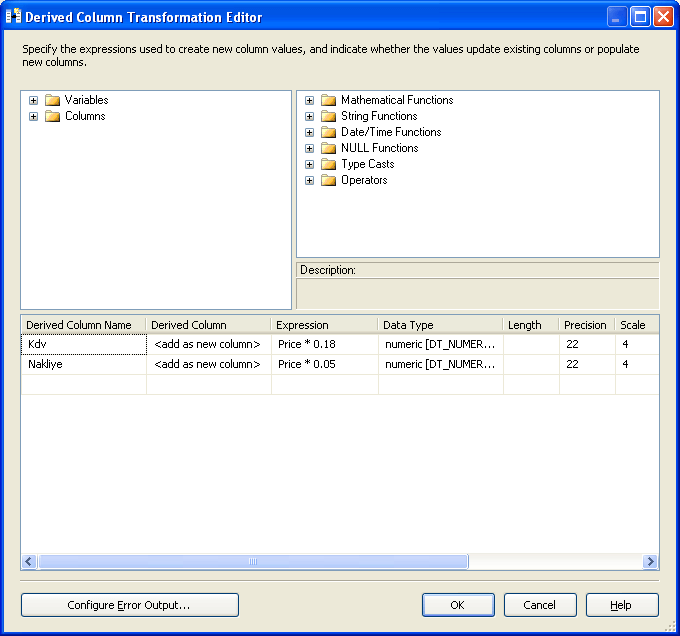Expand the Mathematical Functions node
Image resolution: width=680 pixels, height=636 pixels.
point(309,101)
